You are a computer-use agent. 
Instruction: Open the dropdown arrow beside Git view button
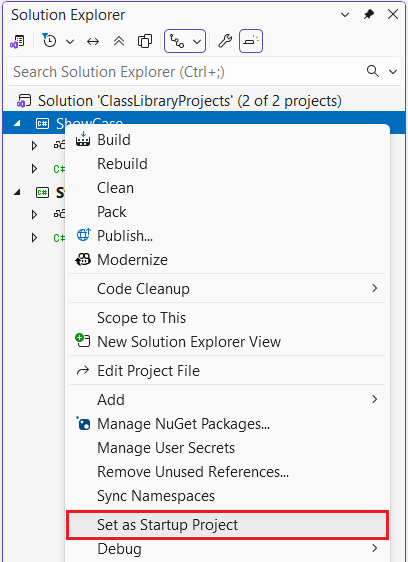pyautogui.click(x=197, y=42)
